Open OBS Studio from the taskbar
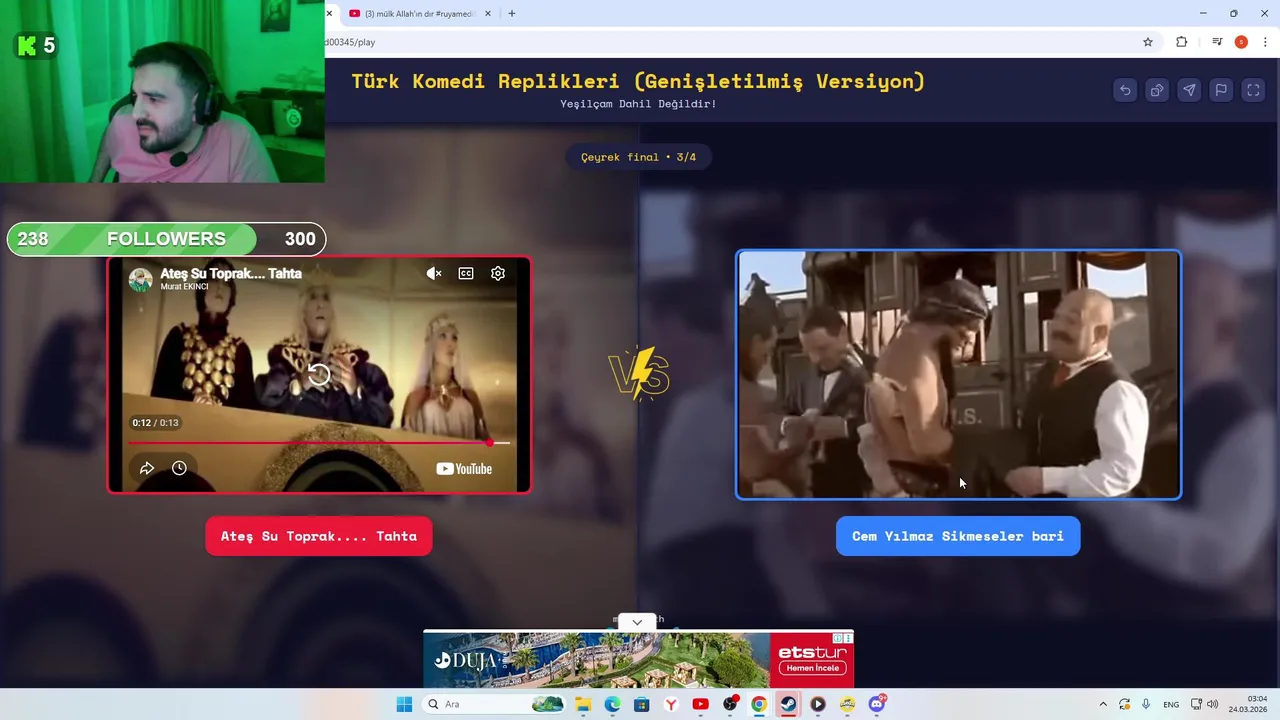The height and width of the screenshot is (720, 1280). (x=730, y=704)
